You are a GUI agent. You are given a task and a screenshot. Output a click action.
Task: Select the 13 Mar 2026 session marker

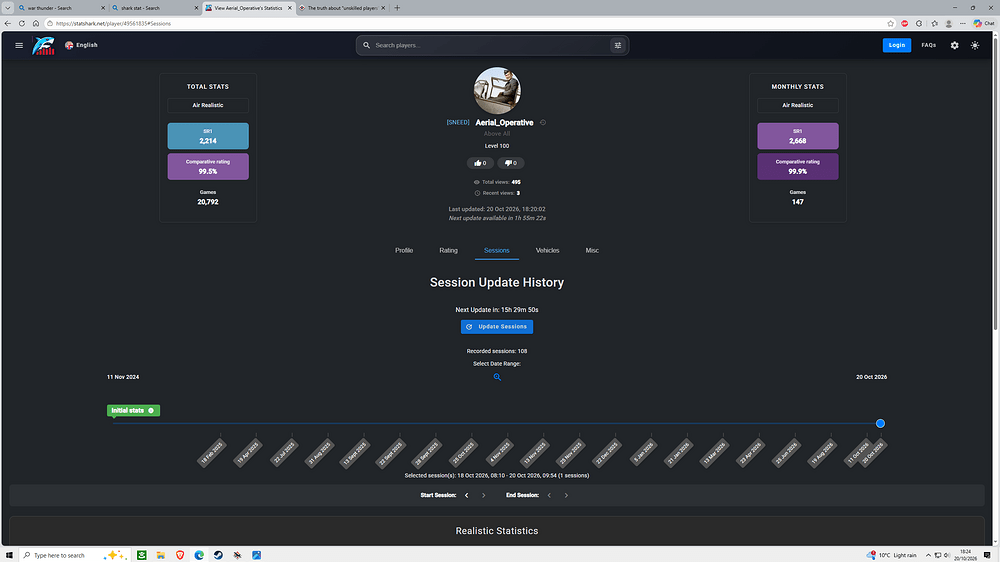pos(714,454)
